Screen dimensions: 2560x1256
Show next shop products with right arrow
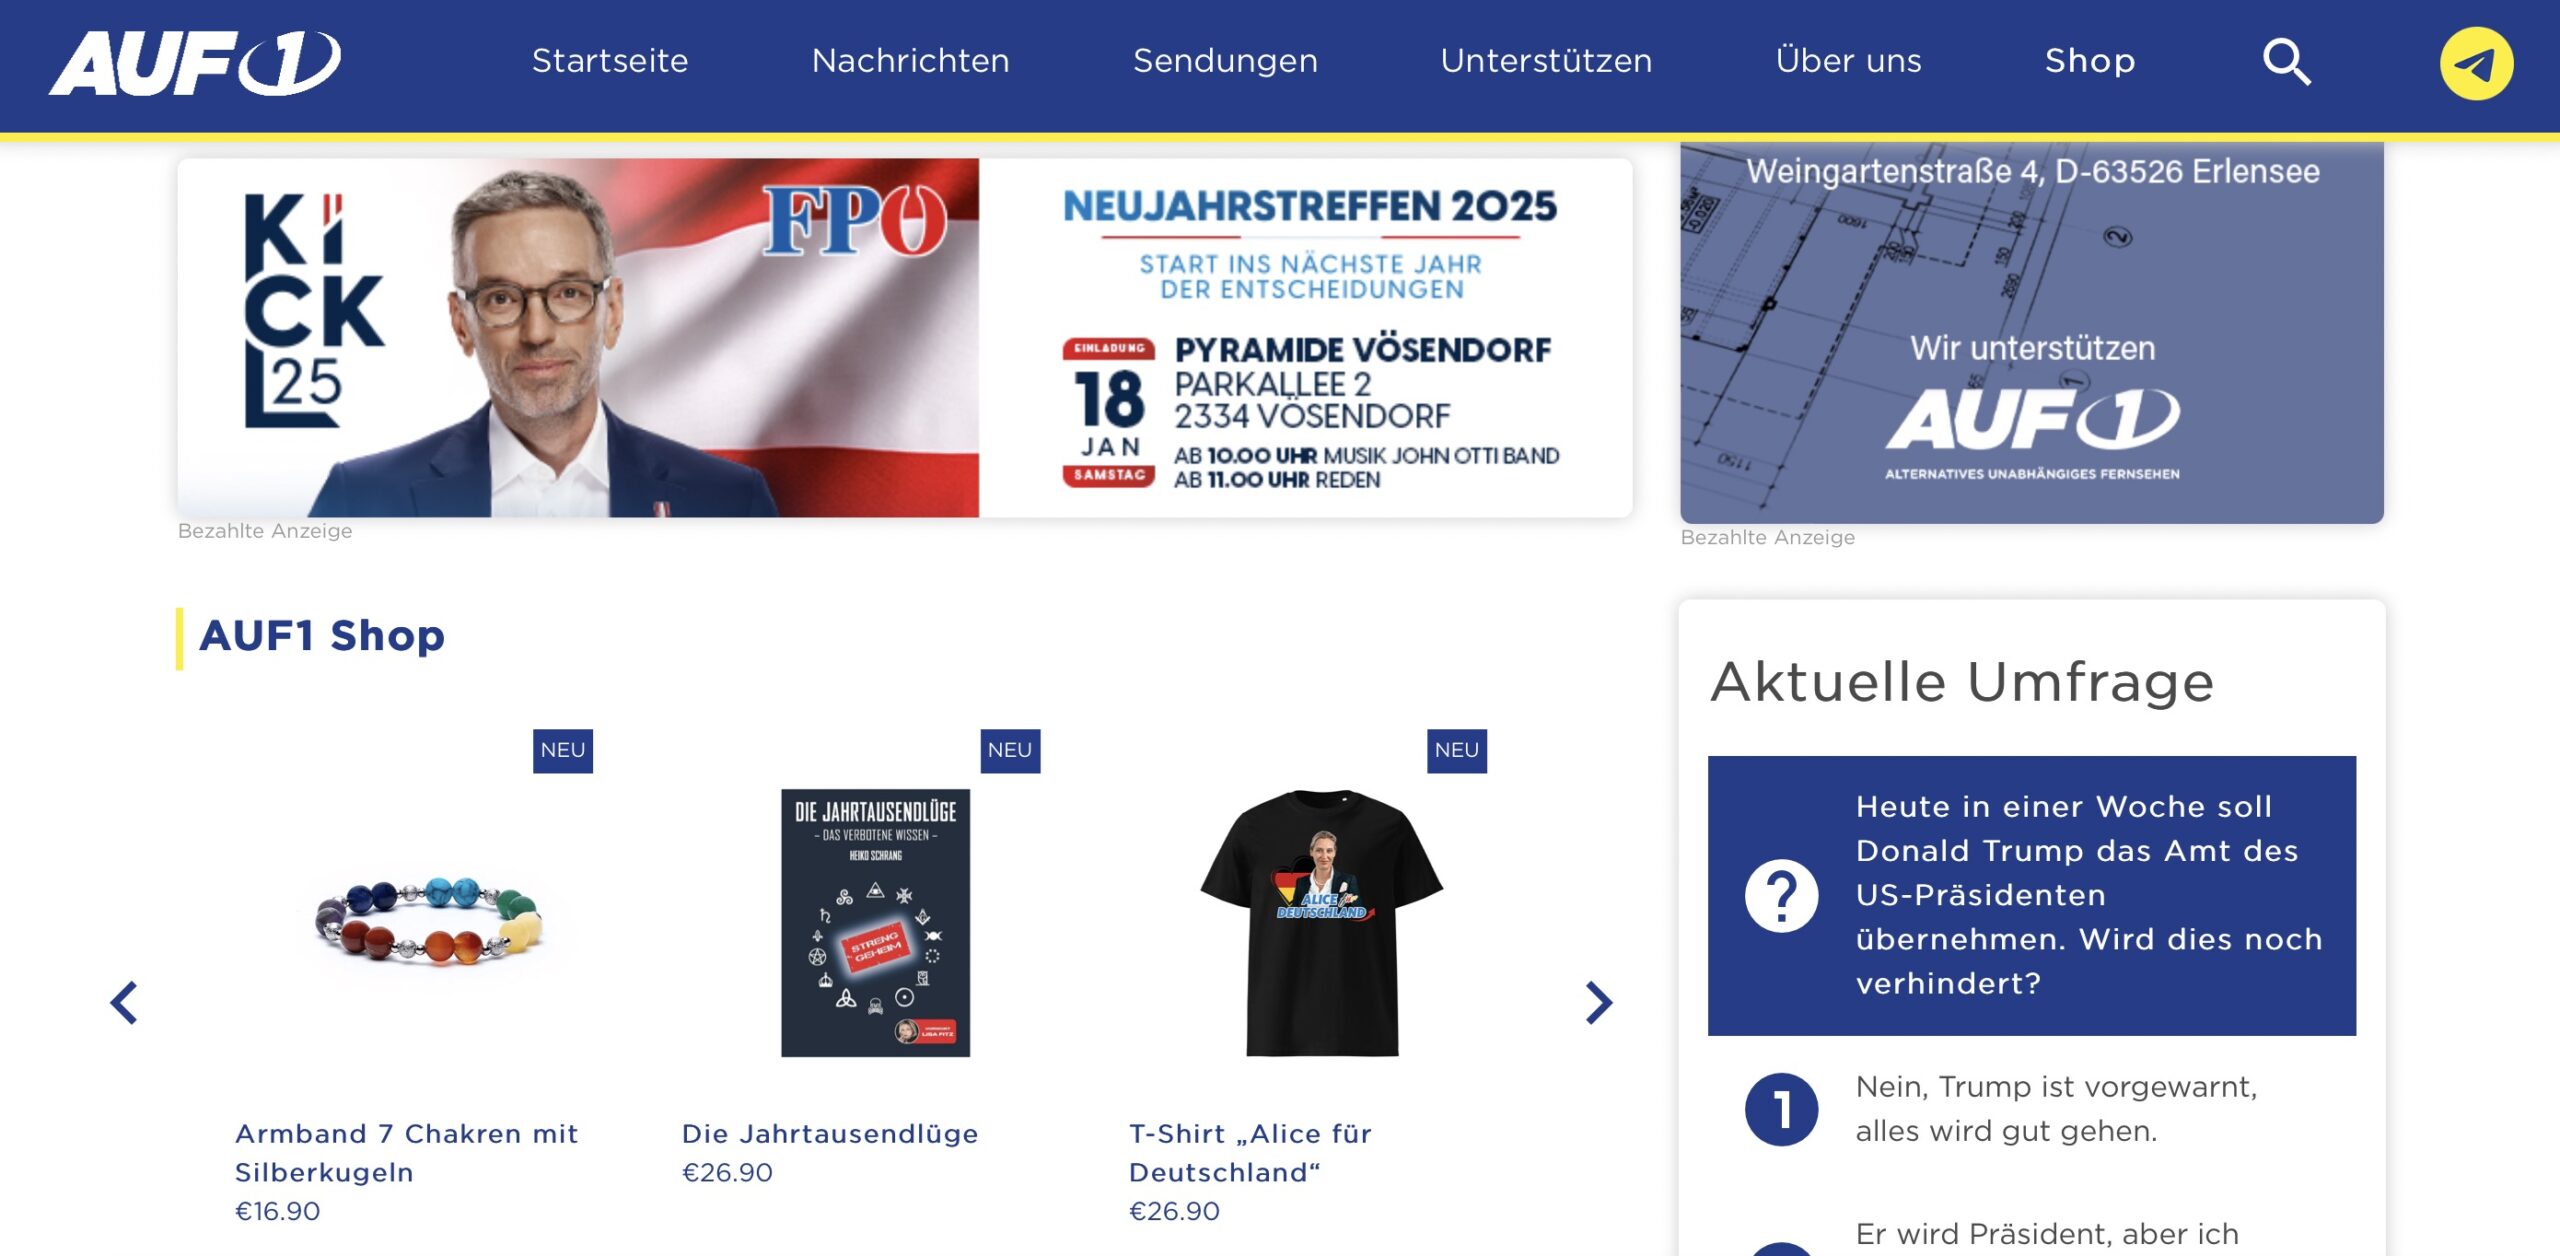click(1599, 1003)
